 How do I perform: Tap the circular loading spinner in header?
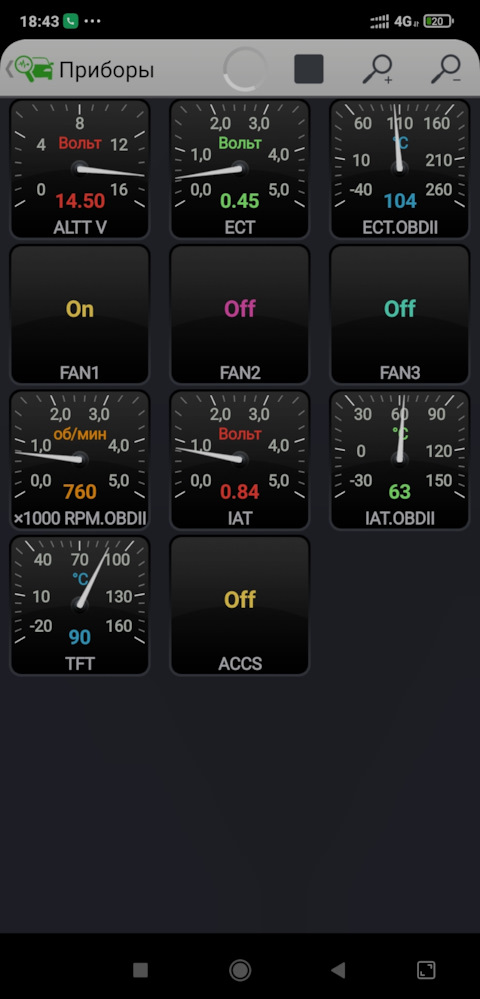(x=245, y=69)
